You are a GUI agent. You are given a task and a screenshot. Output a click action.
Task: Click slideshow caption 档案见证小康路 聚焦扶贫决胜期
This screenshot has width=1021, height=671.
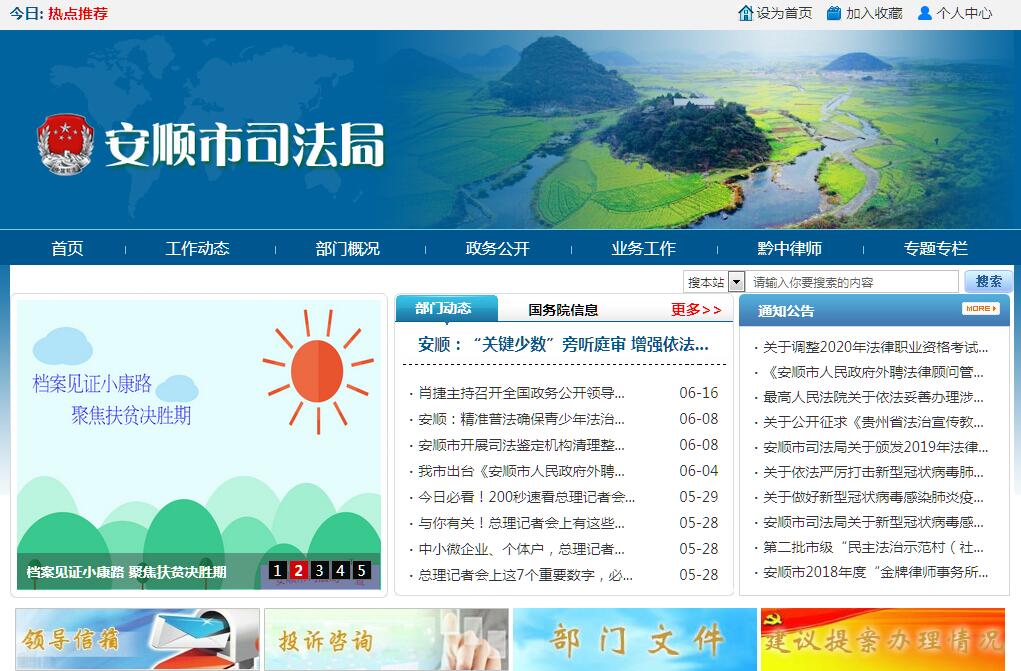click(x=126, y=572)
